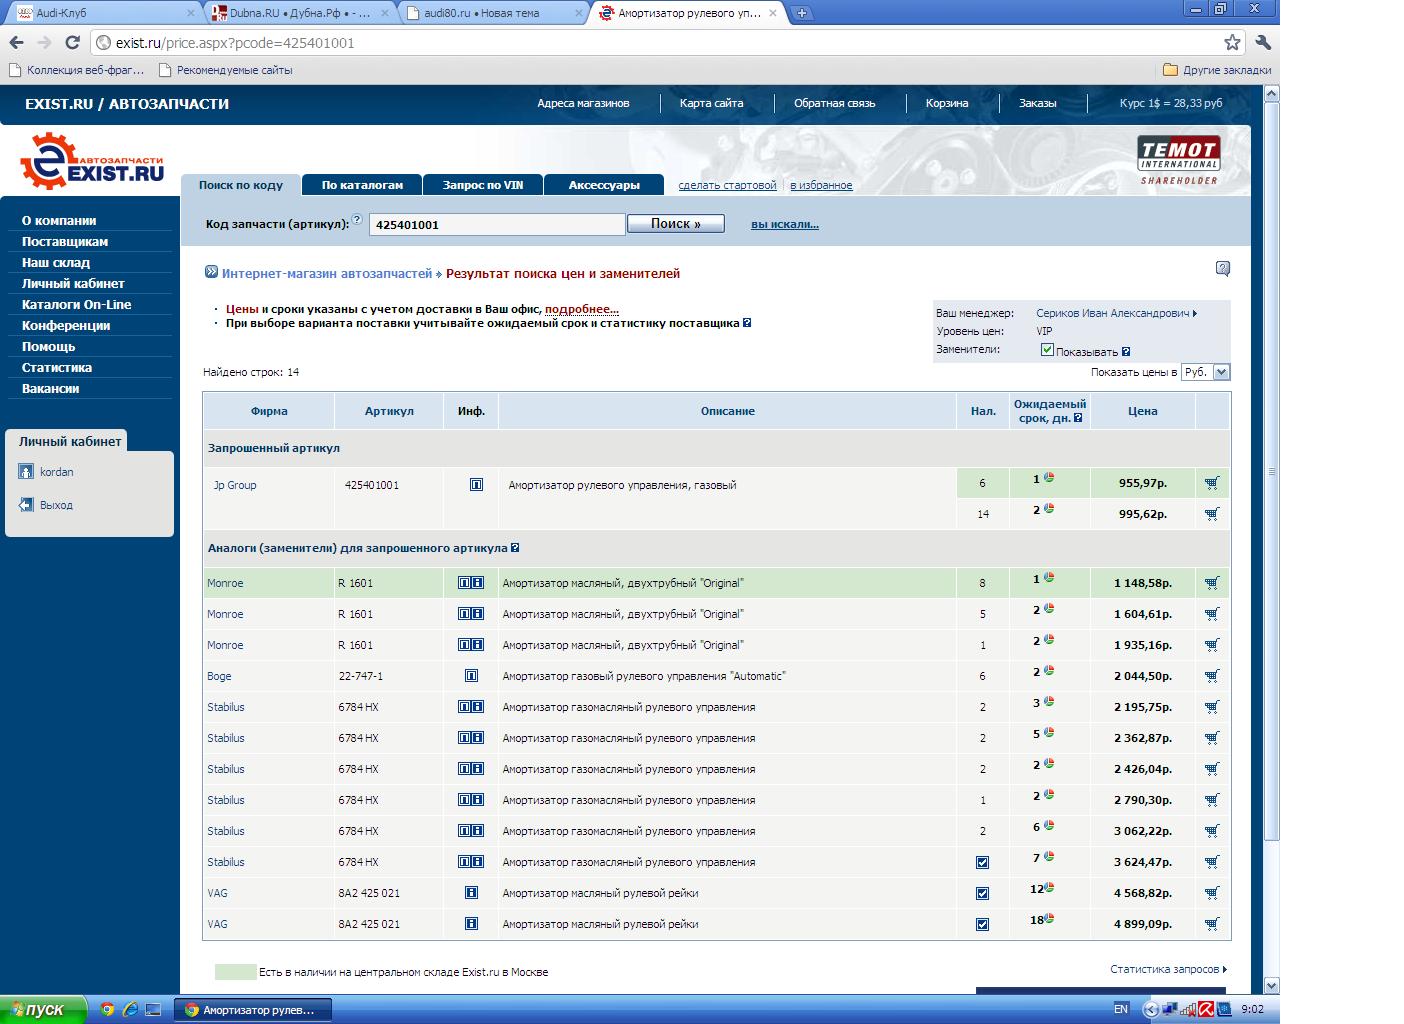Click help icon next to Код запчасти label
The width and height of the screenshot is (1404, 1024).
pyautogui.click(x=357, y=220)
